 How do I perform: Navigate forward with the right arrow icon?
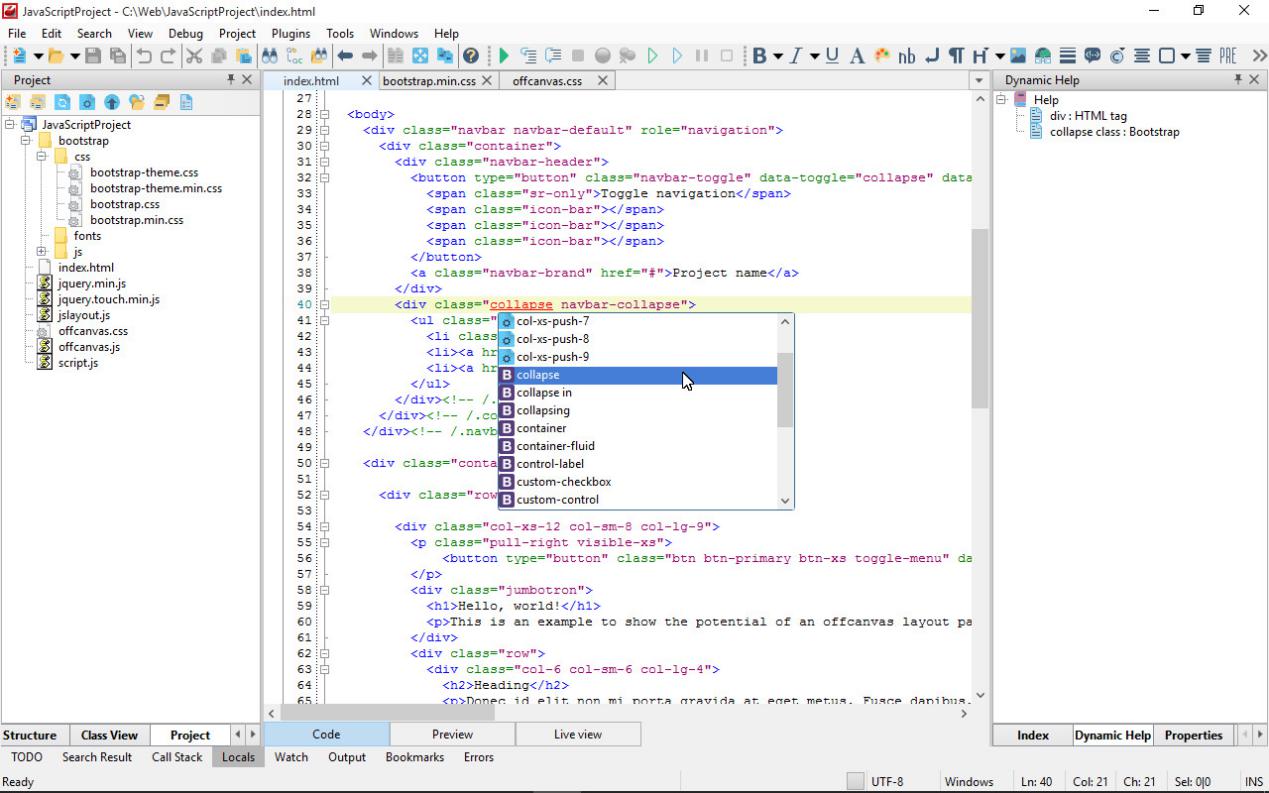(x=369, y=56)
